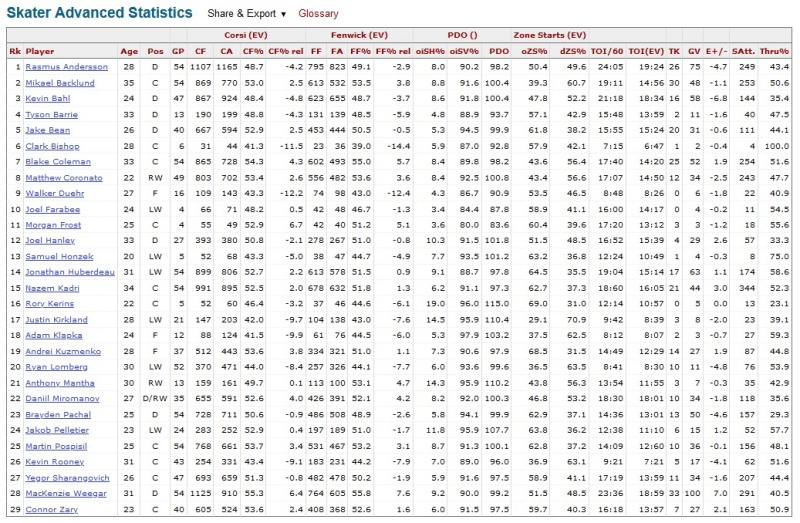Select the Jake Bean link

[x=47, y=130]
